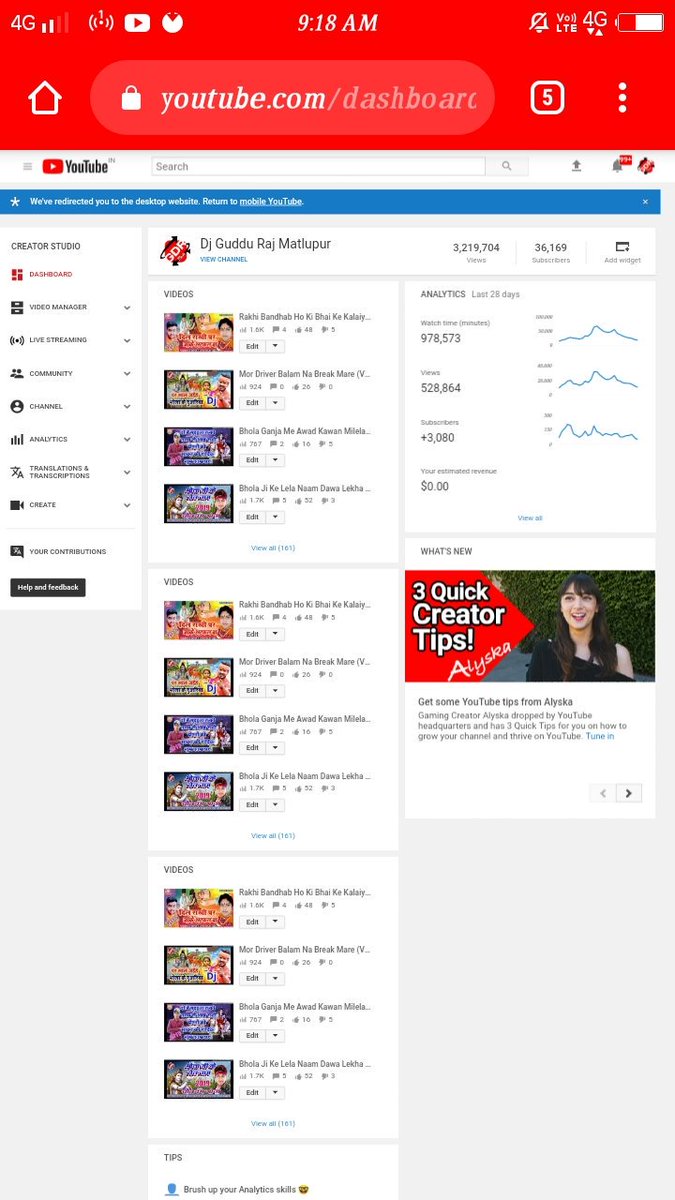Open the notifications bell
This screenshot has height=1200, width=675.
(619, 165)
